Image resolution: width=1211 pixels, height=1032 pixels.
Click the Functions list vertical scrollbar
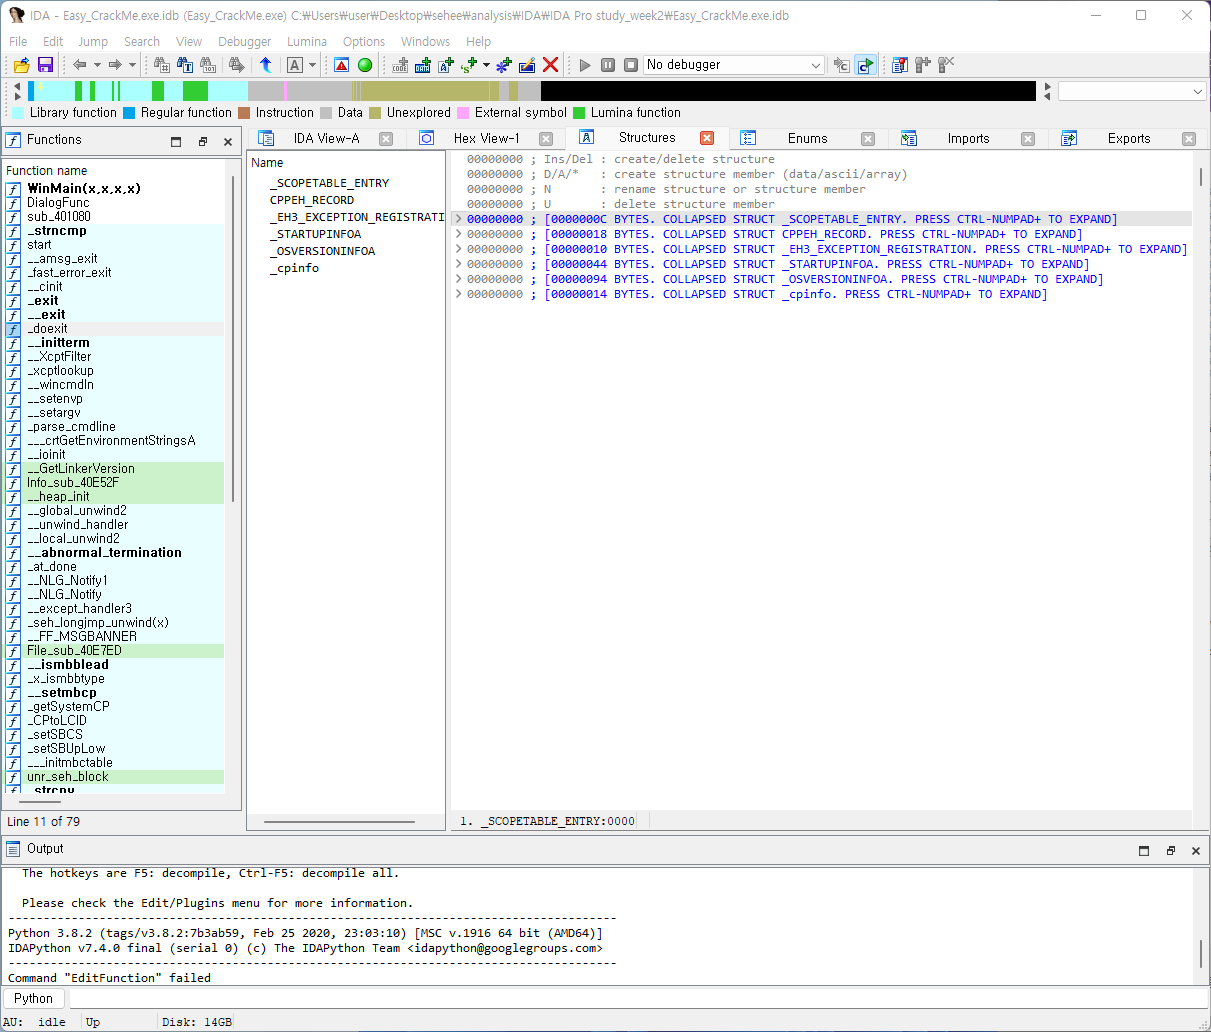click(x=234, y=340)
